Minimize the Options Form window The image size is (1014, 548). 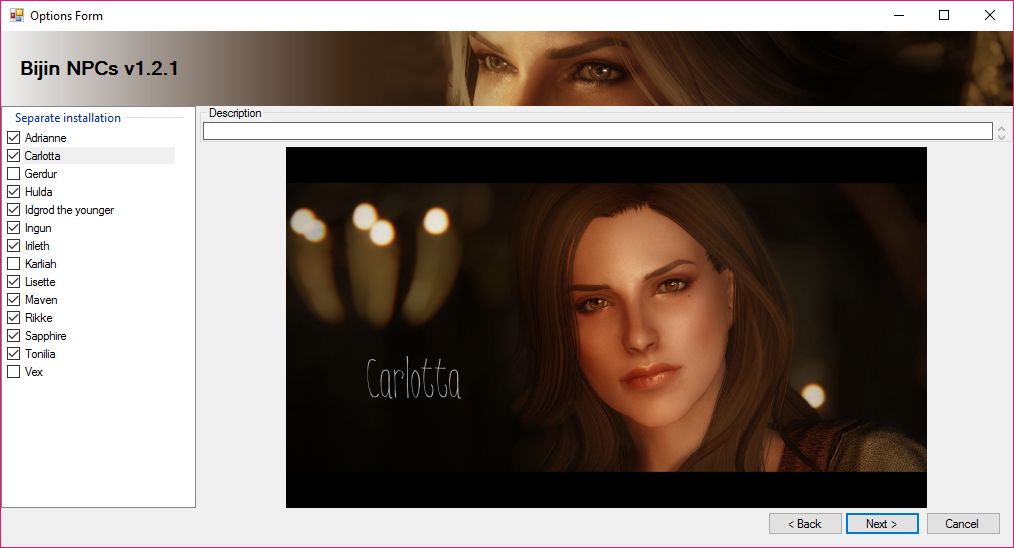(899, 16)
